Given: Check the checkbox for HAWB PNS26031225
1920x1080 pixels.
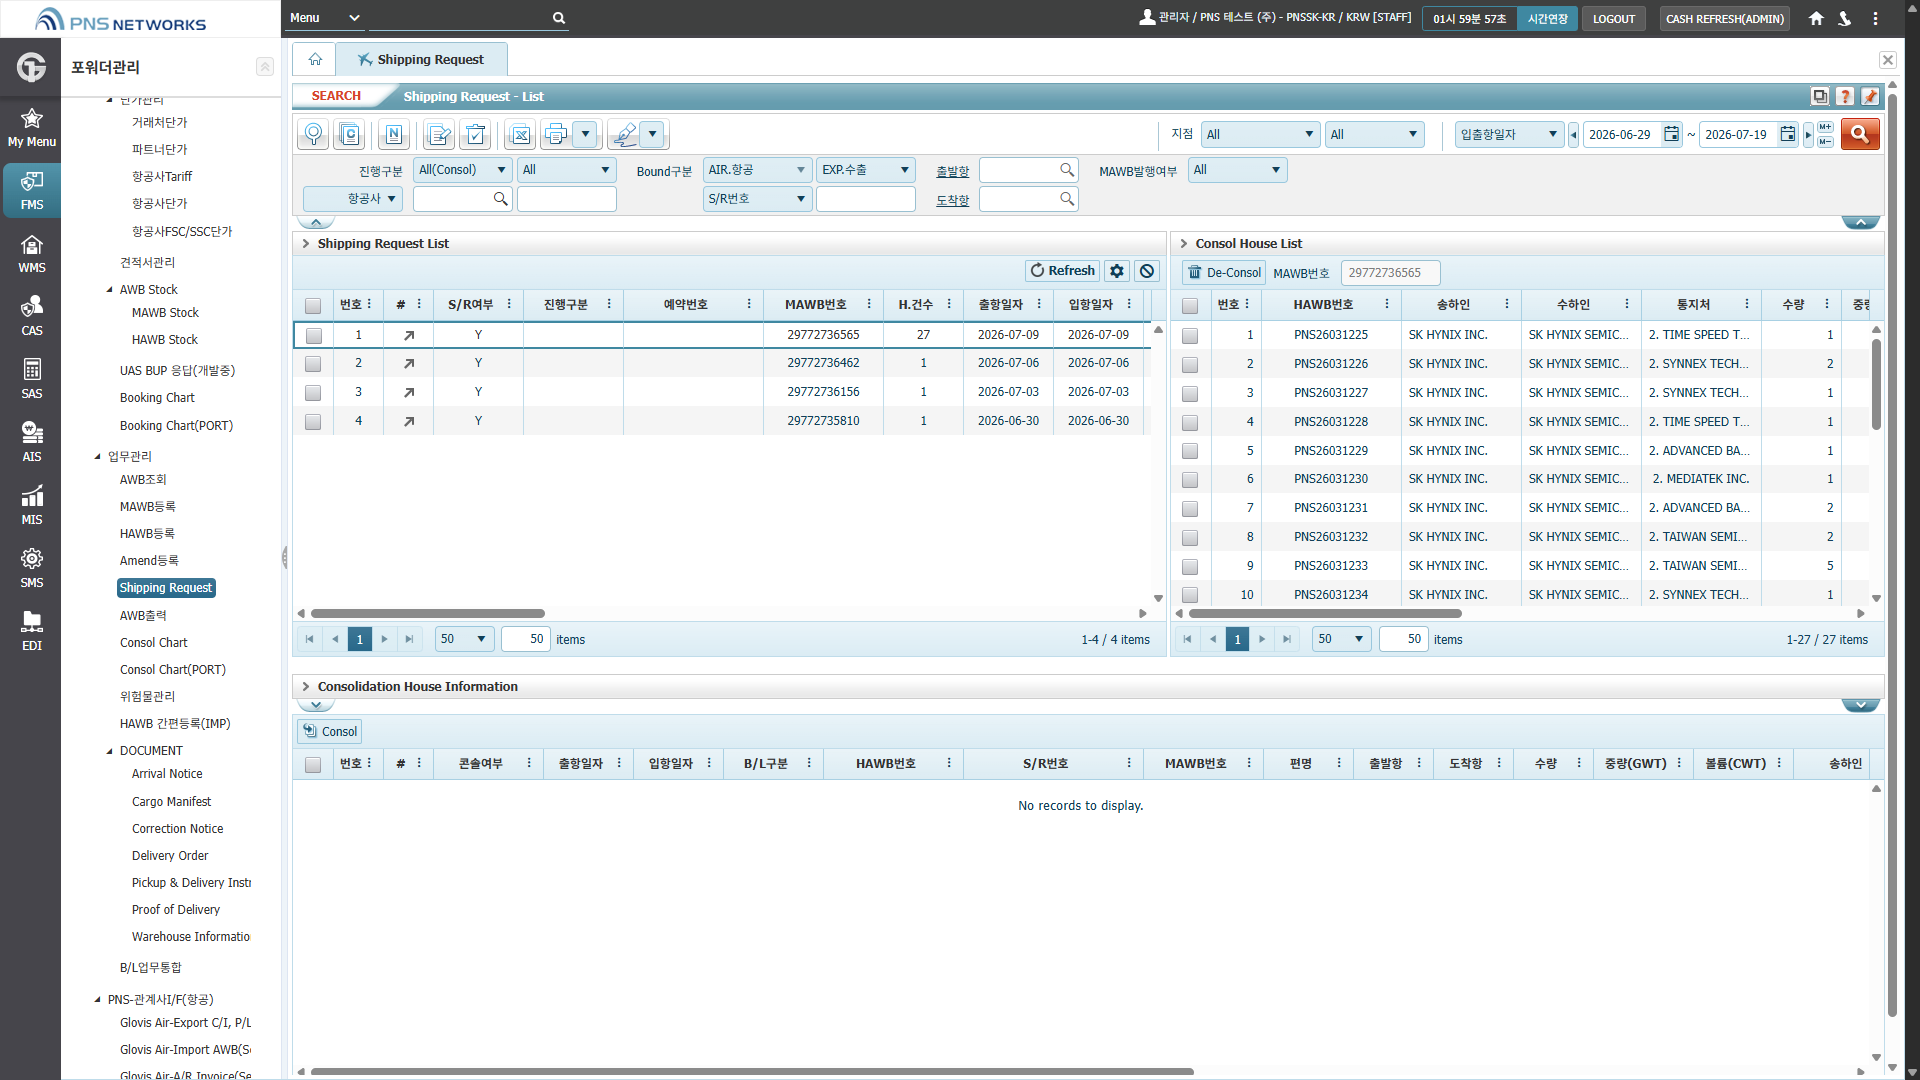Looking at the screenshot, I should point(1190,336).
